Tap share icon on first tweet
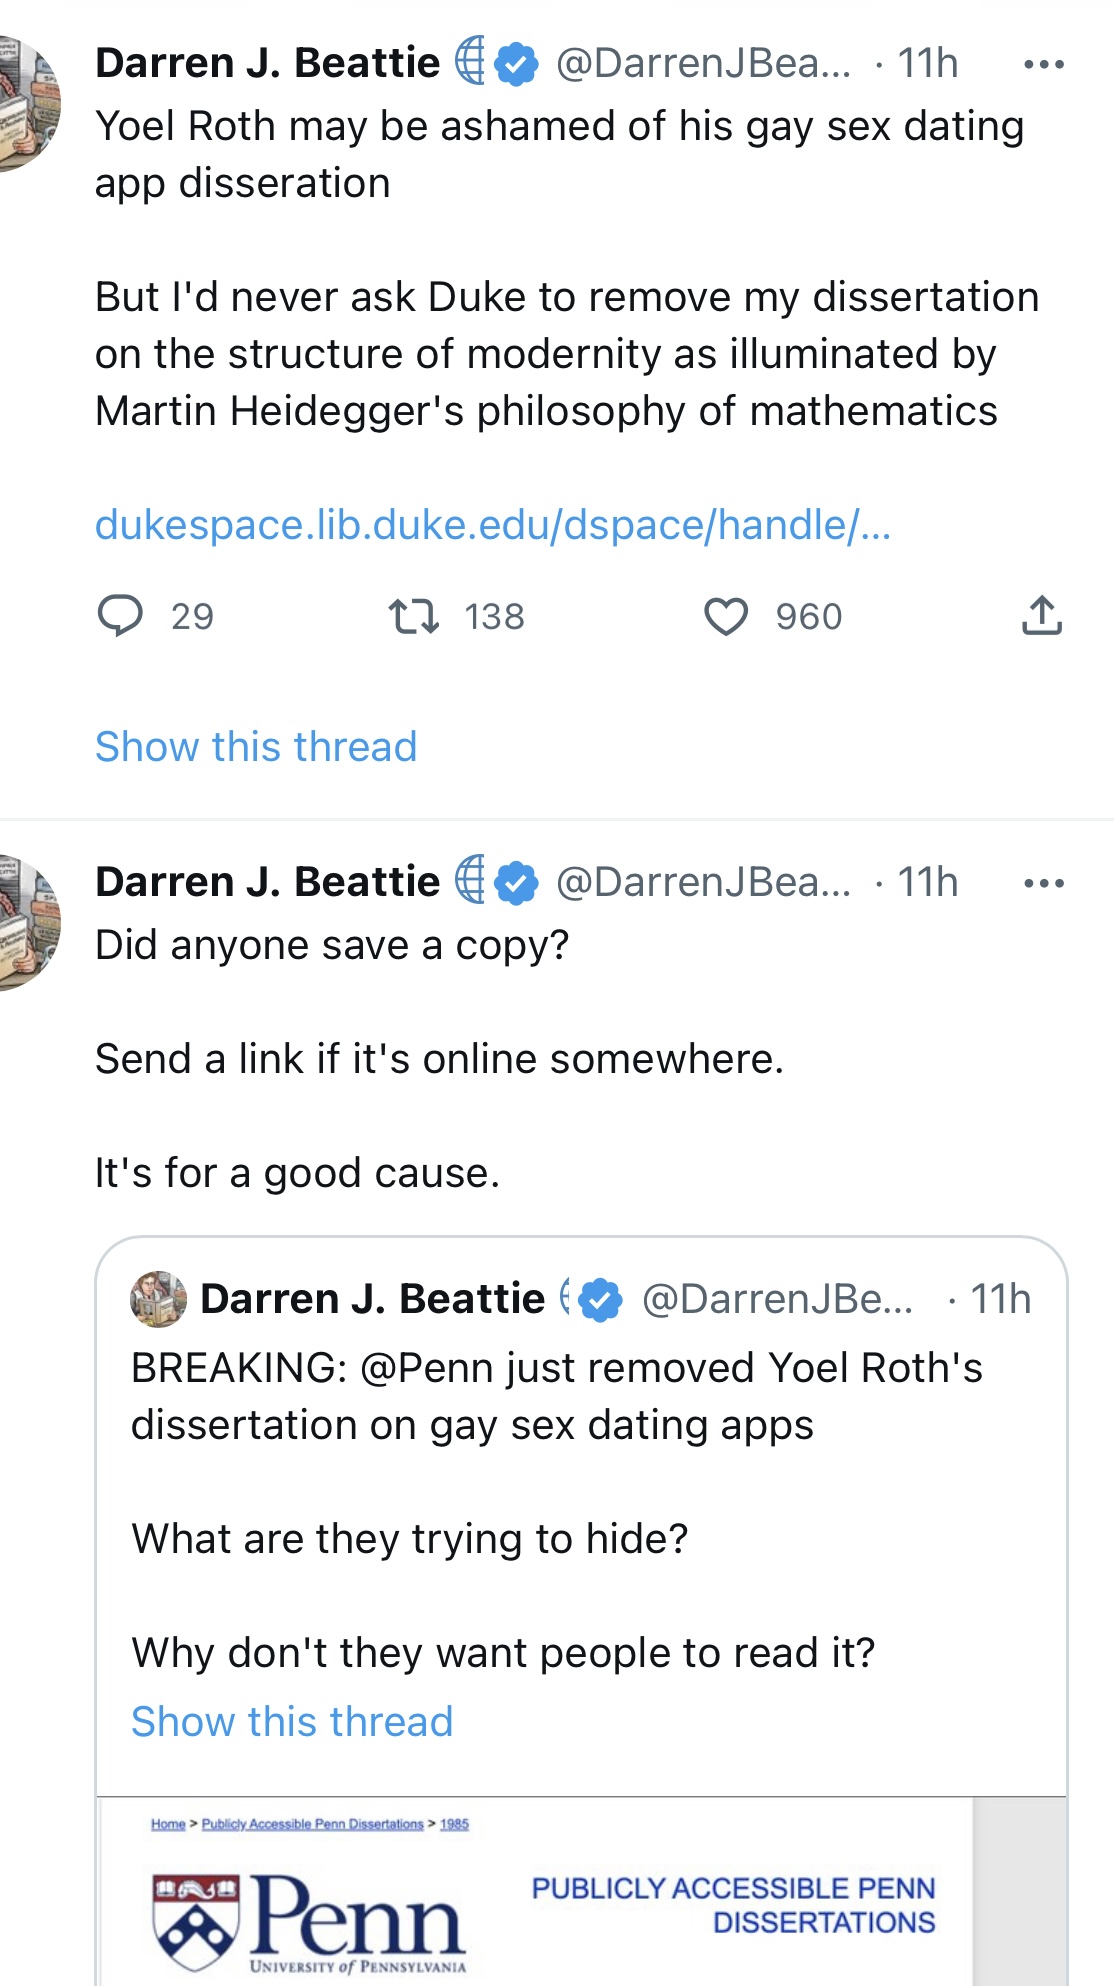 click(1041, 615)
